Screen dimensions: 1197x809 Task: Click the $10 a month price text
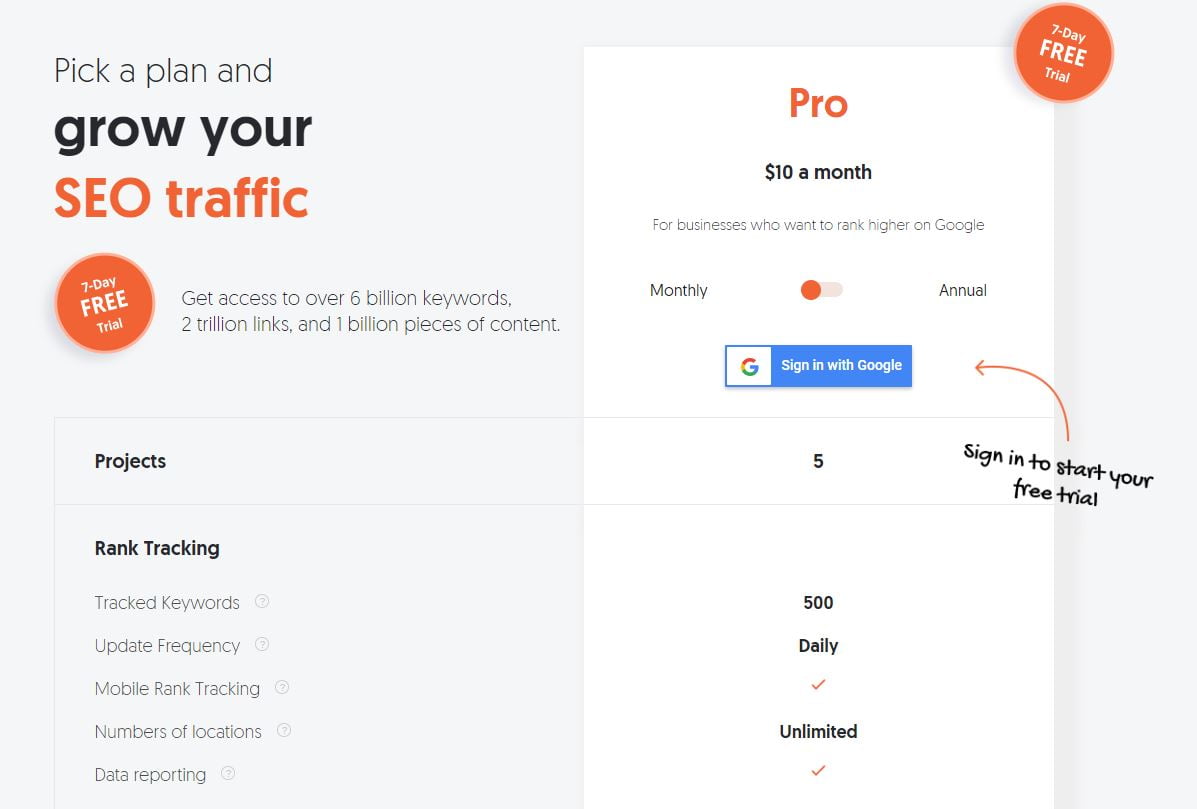818,172
